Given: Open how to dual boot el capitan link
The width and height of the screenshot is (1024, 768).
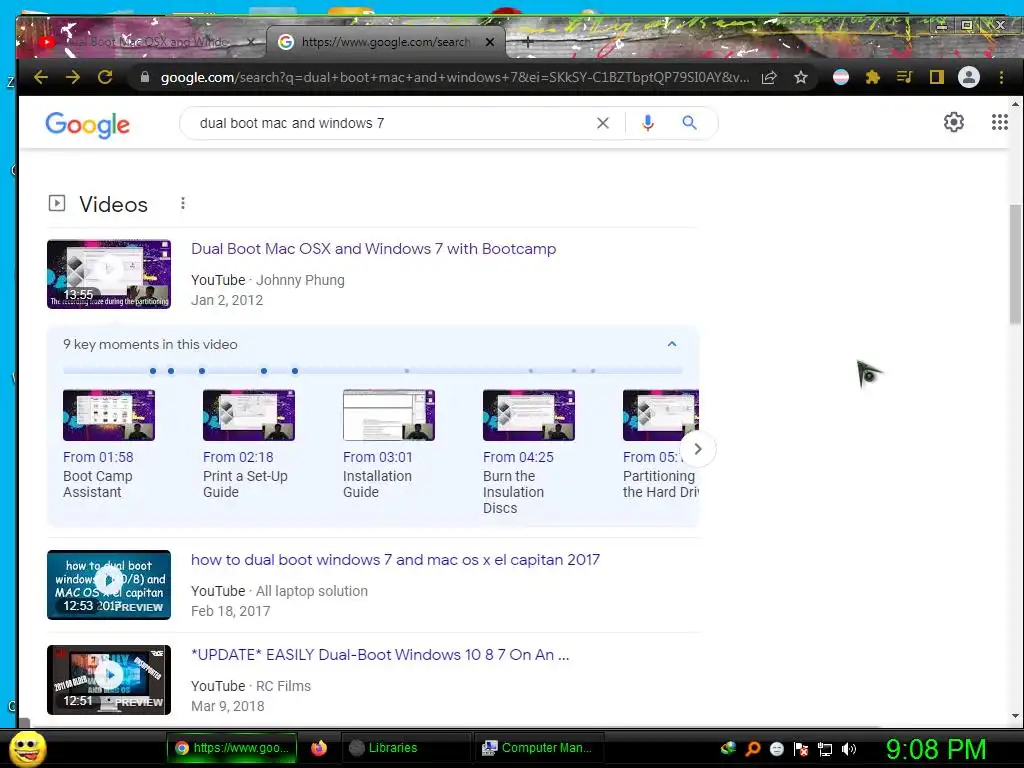Looking at the screenshot, I should coord(395,560).
